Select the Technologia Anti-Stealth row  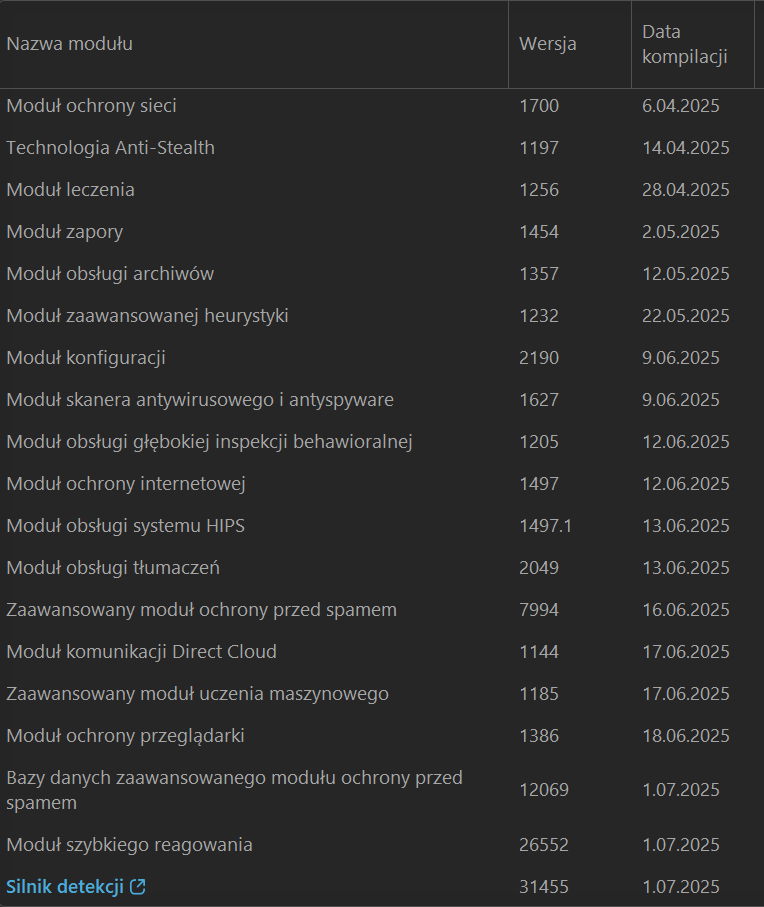[111, 148]
